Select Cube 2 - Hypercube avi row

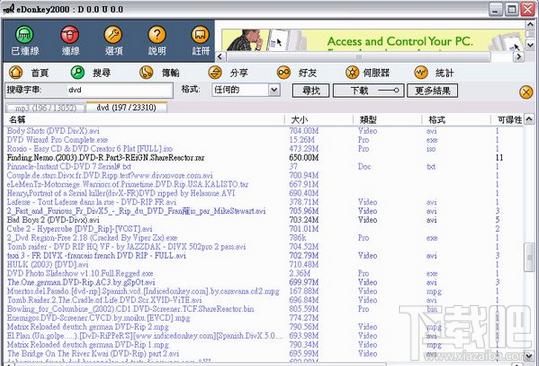pos(265,229)
